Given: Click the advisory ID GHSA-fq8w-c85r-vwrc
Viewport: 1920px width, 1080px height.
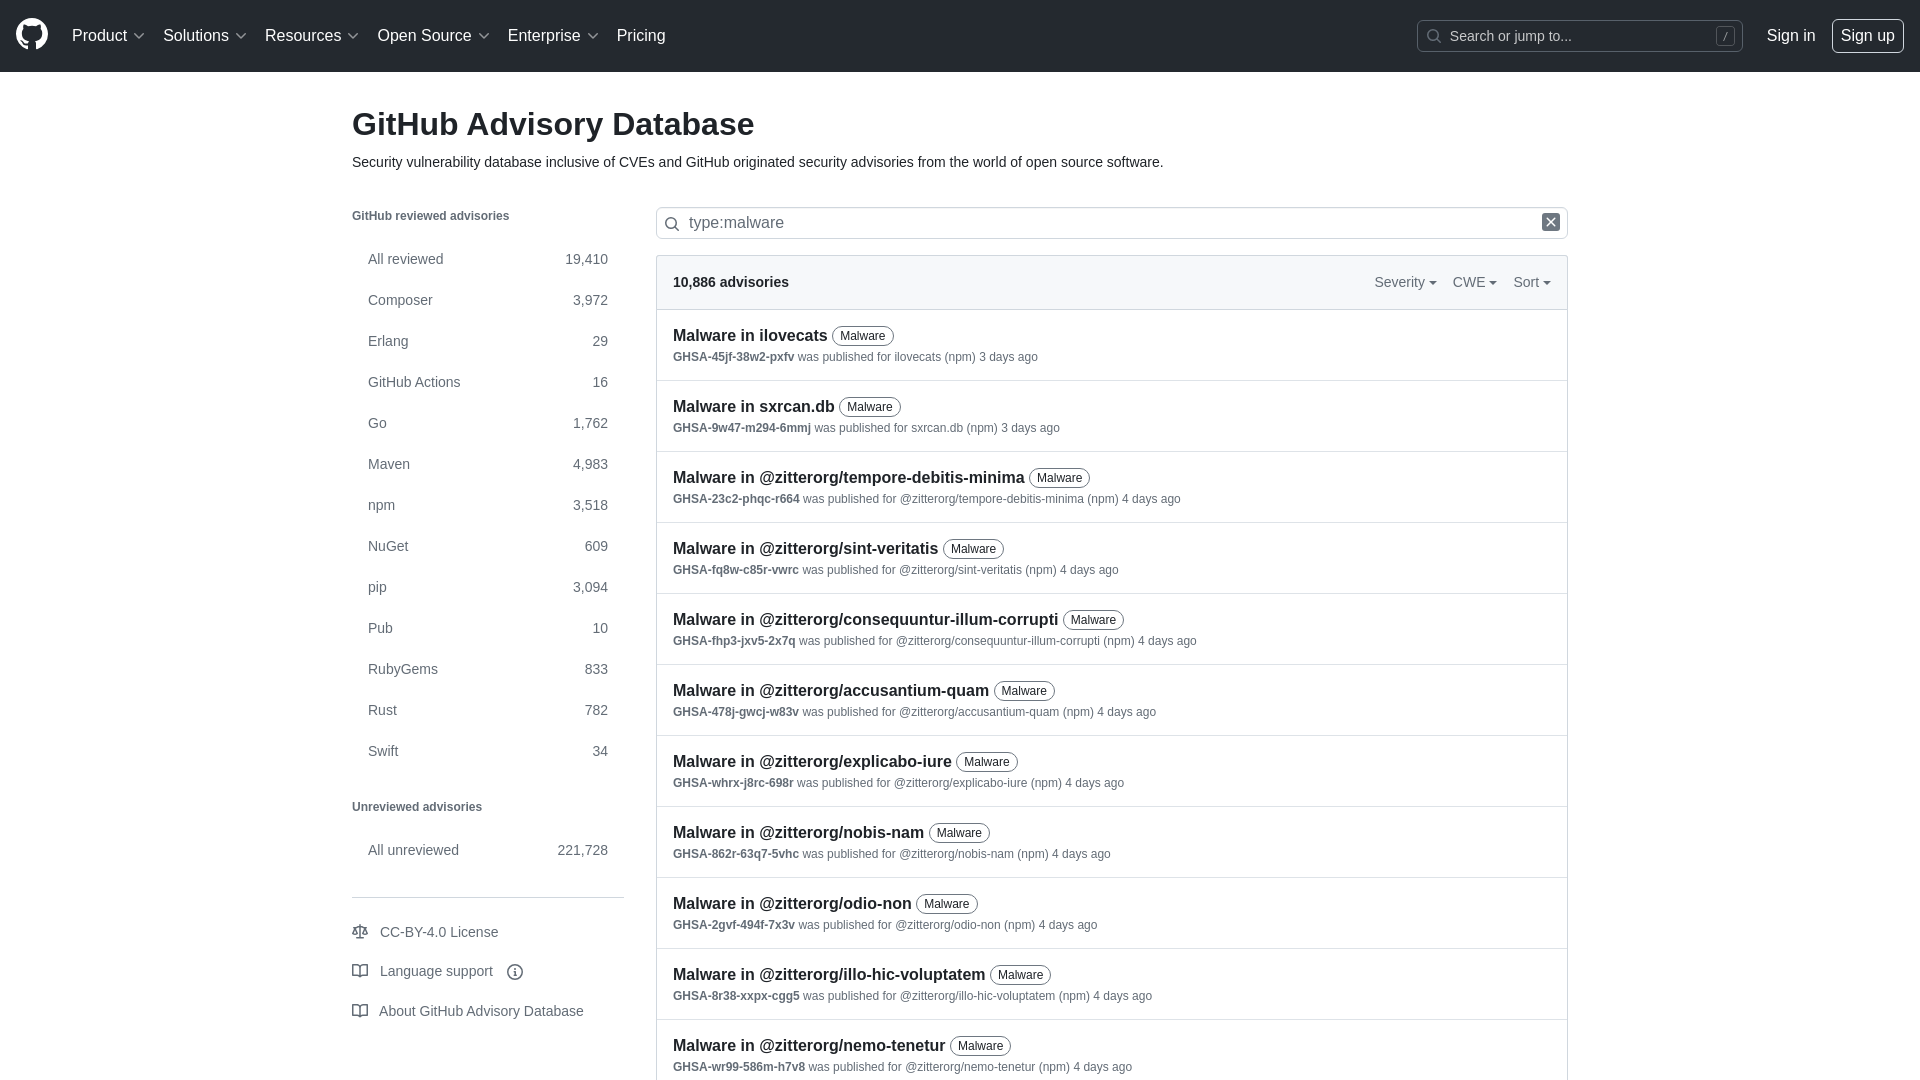Looking at the screenshot, I should [735, 570].
